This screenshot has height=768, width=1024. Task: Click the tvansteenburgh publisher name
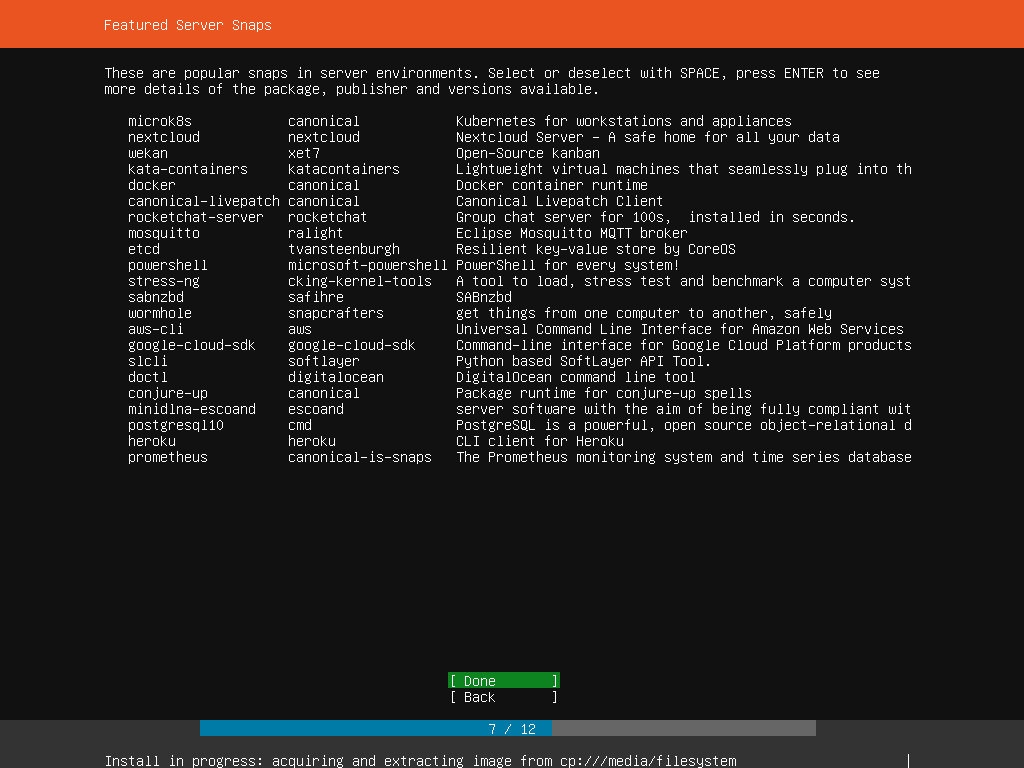click(344, 249)
